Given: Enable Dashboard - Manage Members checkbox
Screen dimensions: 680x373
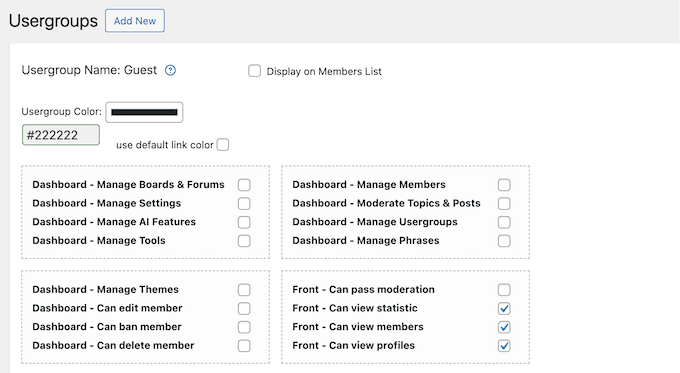Looking at the screenshot, I should [x=504, y=185].
